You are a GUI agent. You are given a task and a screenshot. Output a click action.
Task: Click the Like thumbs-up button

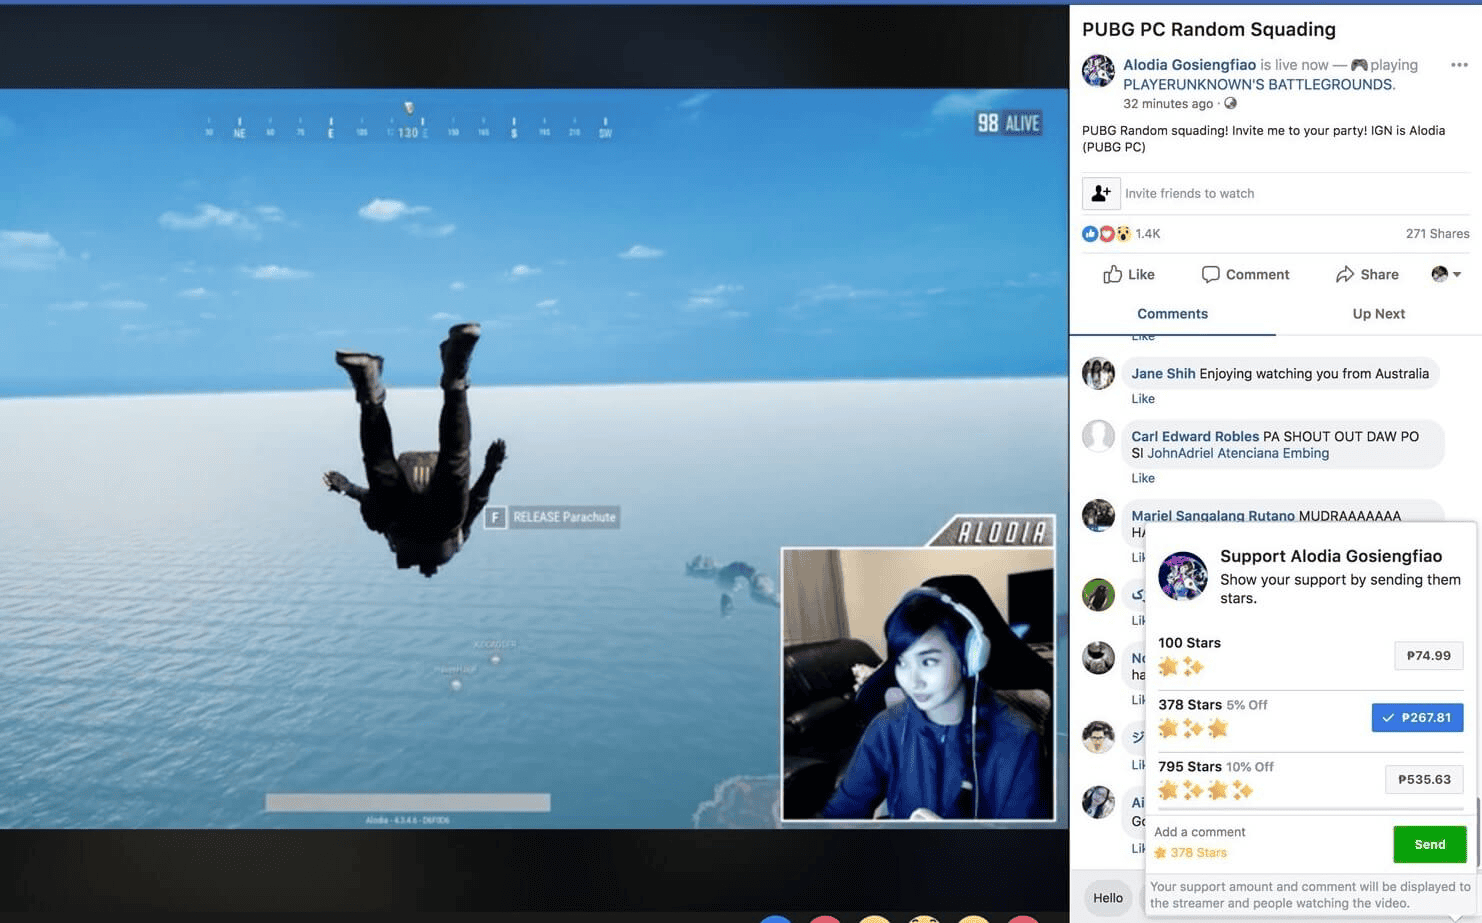pyautogui.click(x=1128, y=274)
